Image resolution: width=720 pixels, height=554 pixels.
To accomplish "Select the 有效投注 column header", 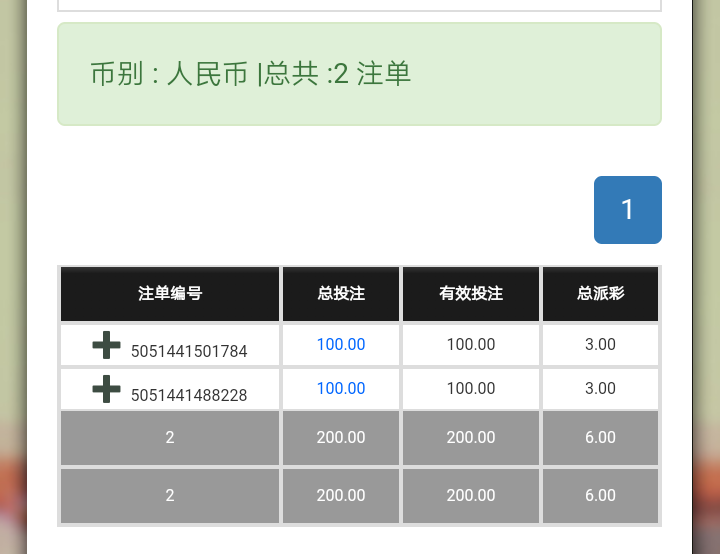I will (471, 294).
